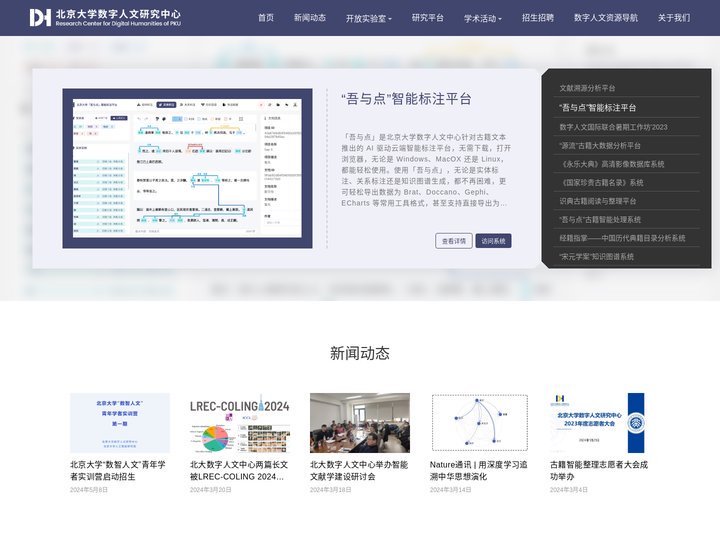Open the 首页 menu item
The image size is (720, 540).
pyautogui.click(x=266, y=18)
